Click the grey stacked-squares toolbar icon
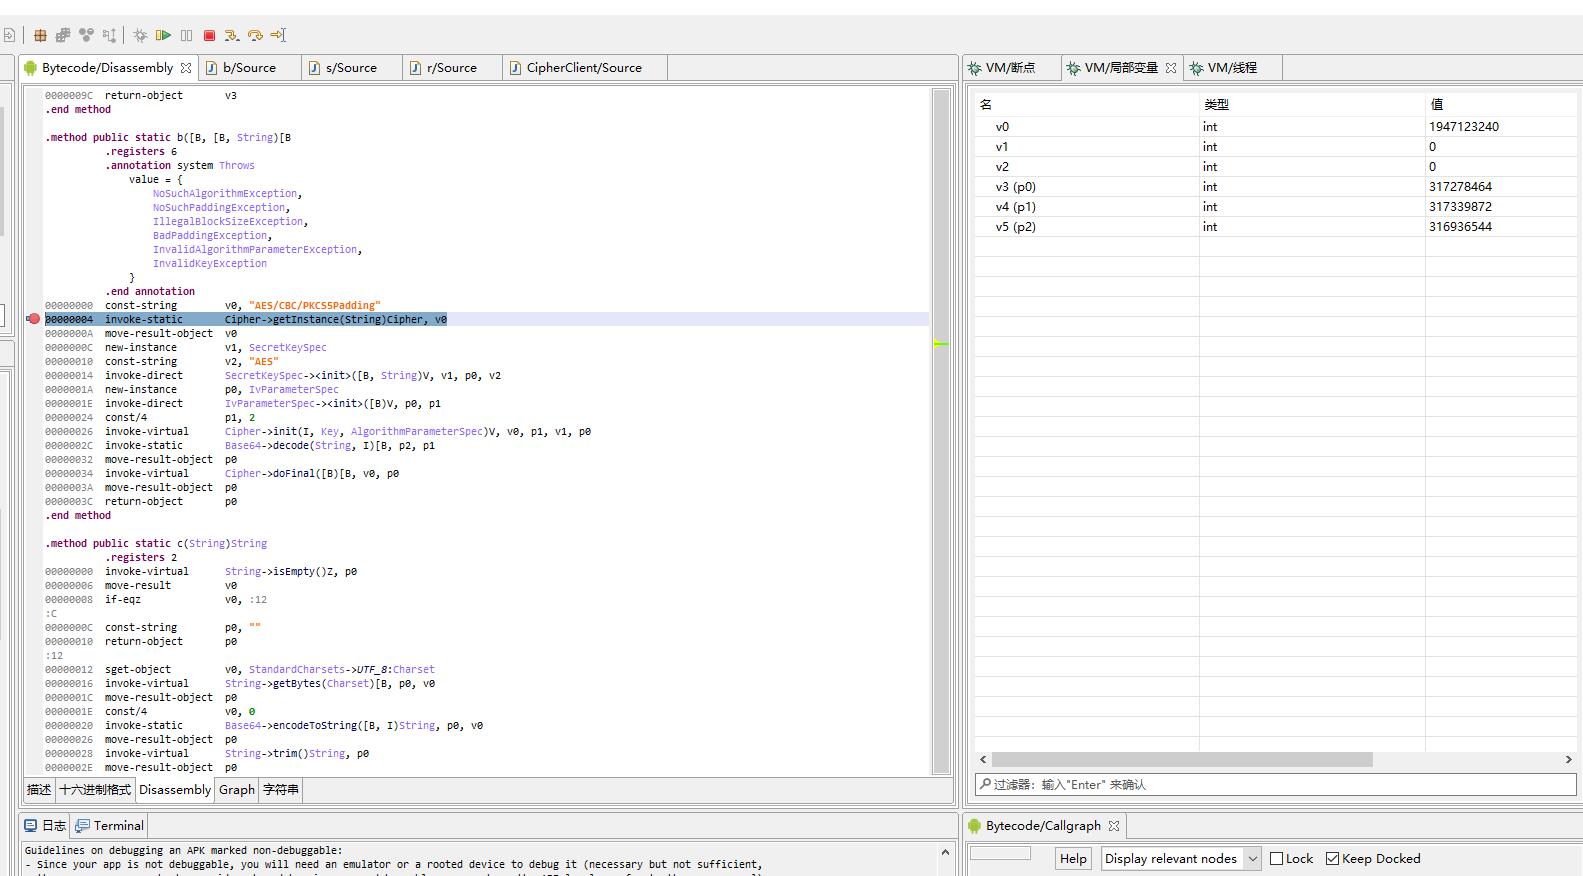This screenshot has height=876, width=1583. [63, 35]
